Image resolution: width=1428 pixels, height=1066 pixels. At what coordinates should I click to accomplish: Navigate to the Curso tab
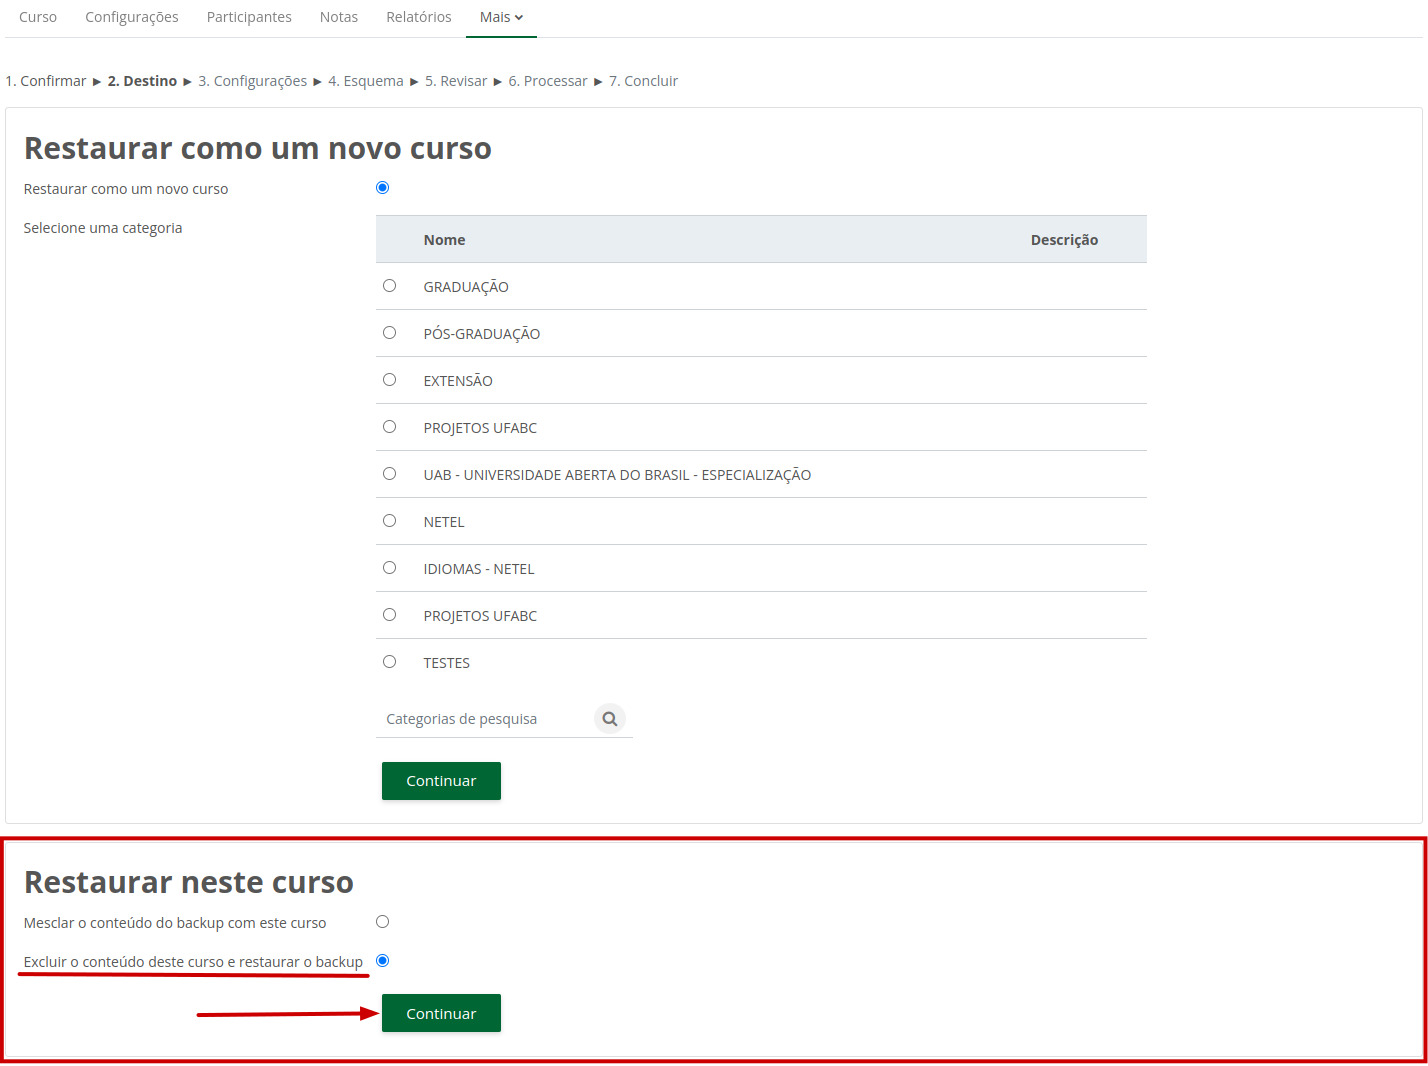pyautogui.click(x=37, y=17)
